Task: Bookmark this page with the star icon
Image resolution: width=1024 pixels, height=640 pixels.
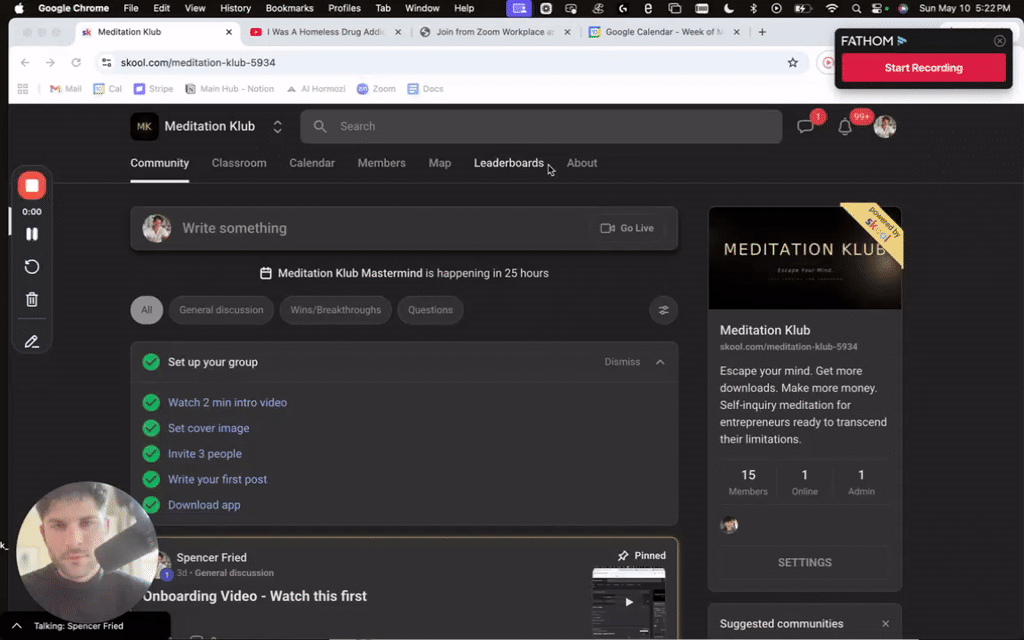Action: (x=793, y=63)
